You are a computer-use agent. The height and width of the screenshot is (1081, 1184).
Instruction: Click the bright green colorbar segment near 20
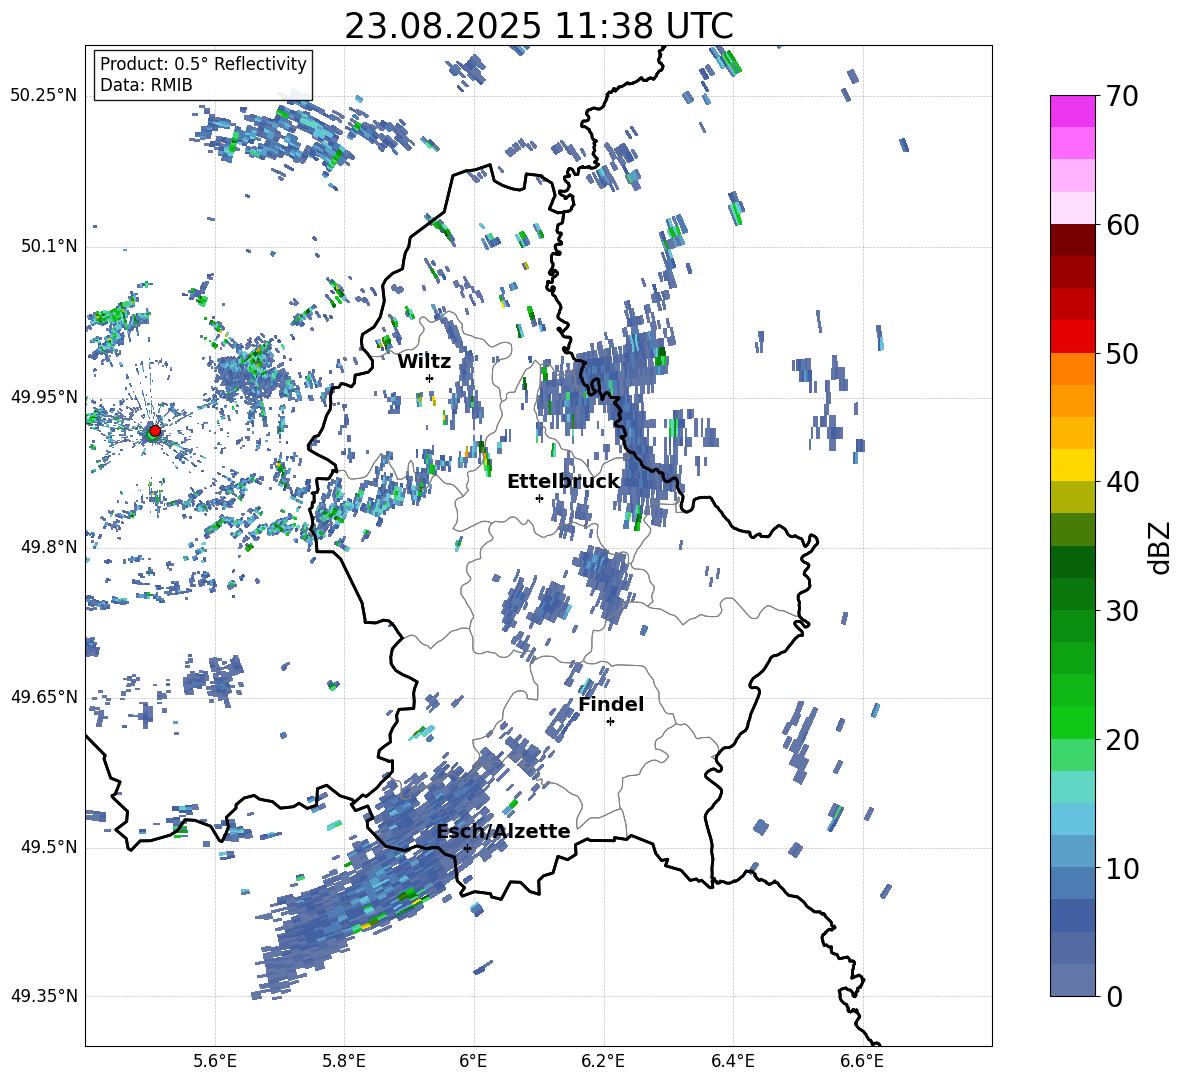point(1072,722)
